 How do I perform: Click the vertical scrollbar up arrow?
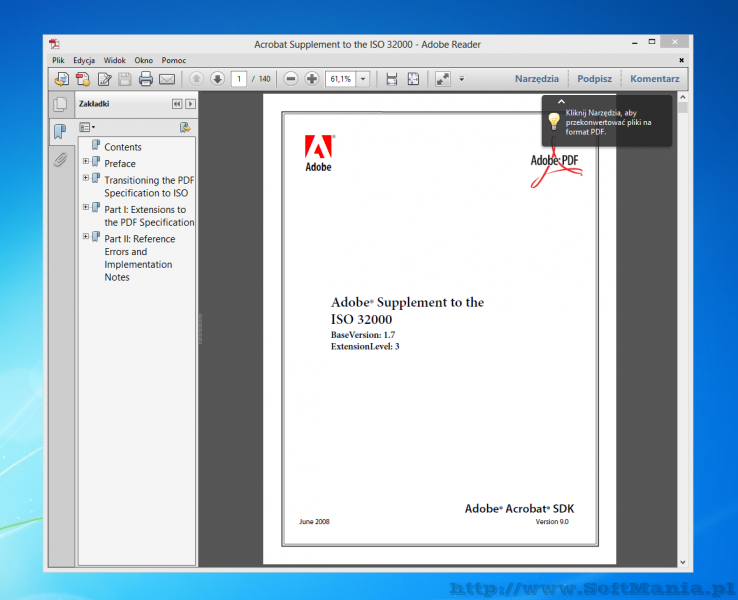pyautogui.click(x=683, y=97)
